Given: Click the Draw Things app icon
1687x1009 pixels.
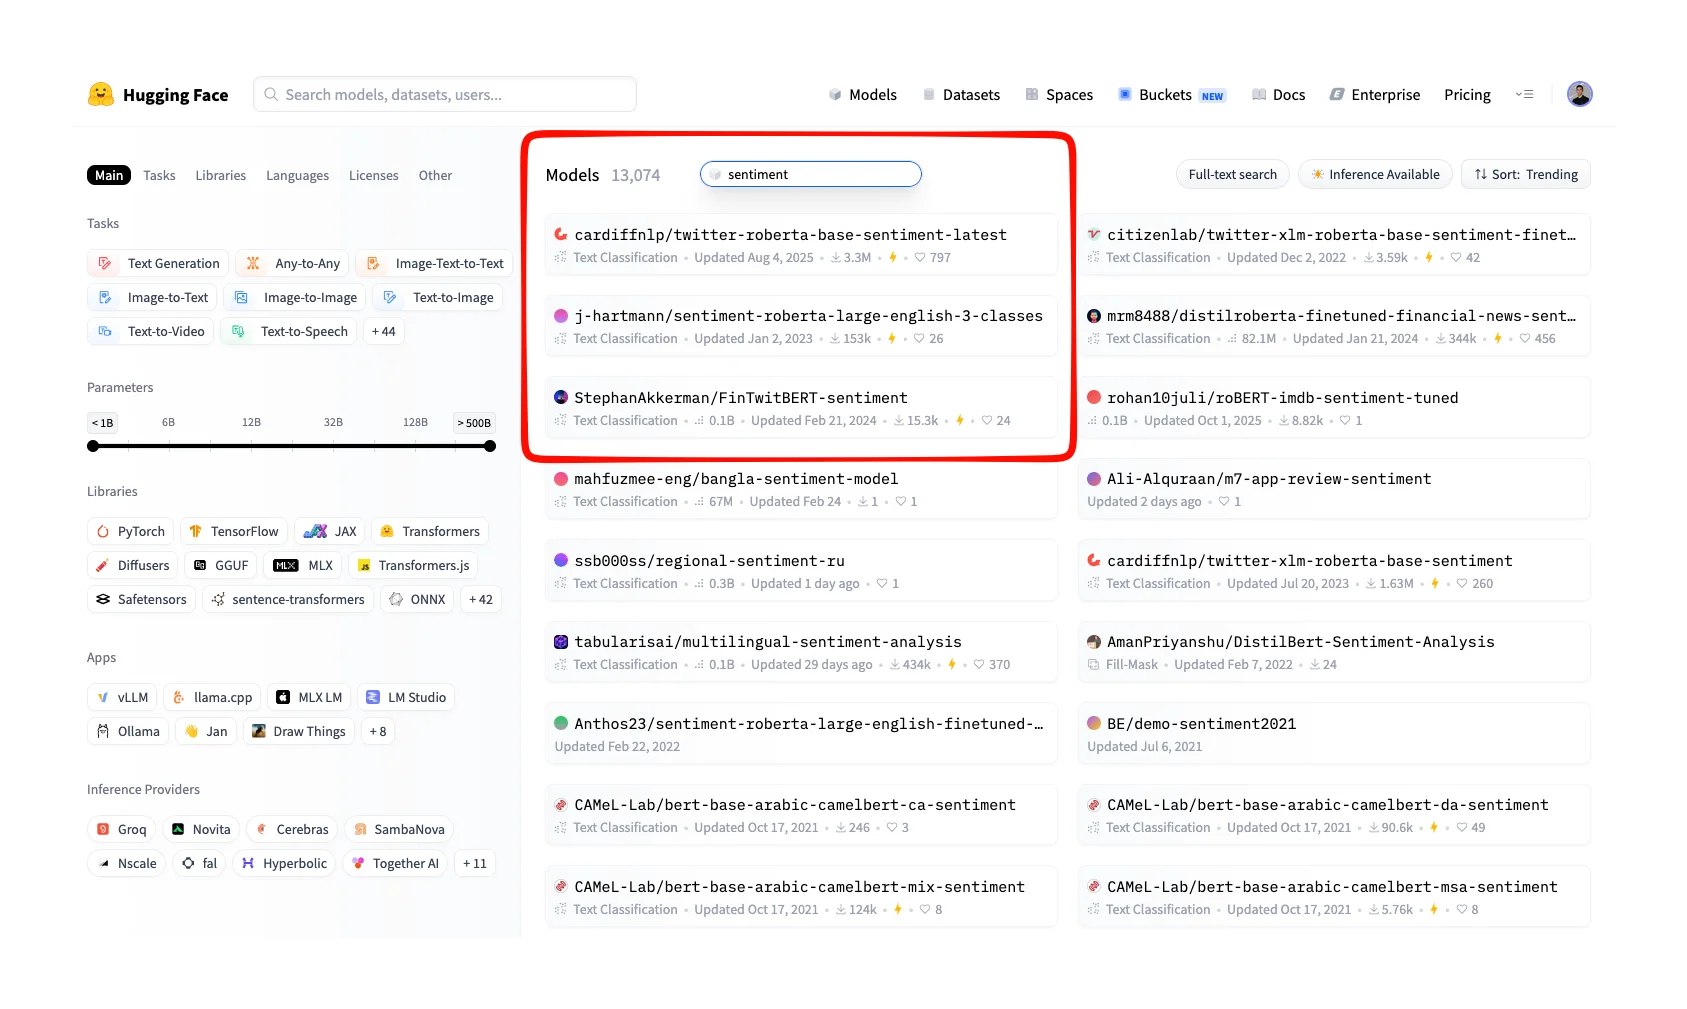Looking at the screenshot, I should [259, 731].
